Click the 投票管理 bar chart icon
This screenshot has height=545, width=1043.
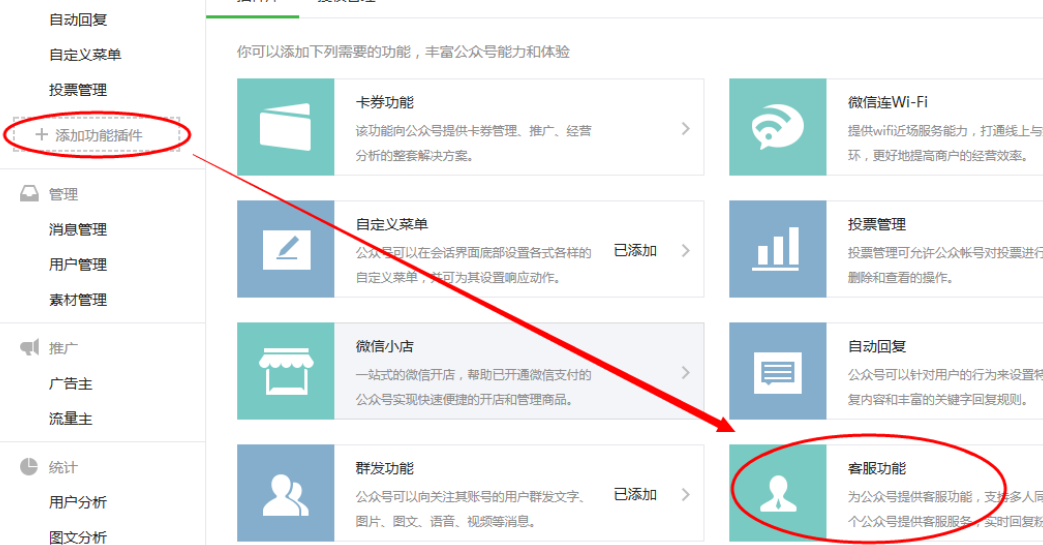(778, 249)
